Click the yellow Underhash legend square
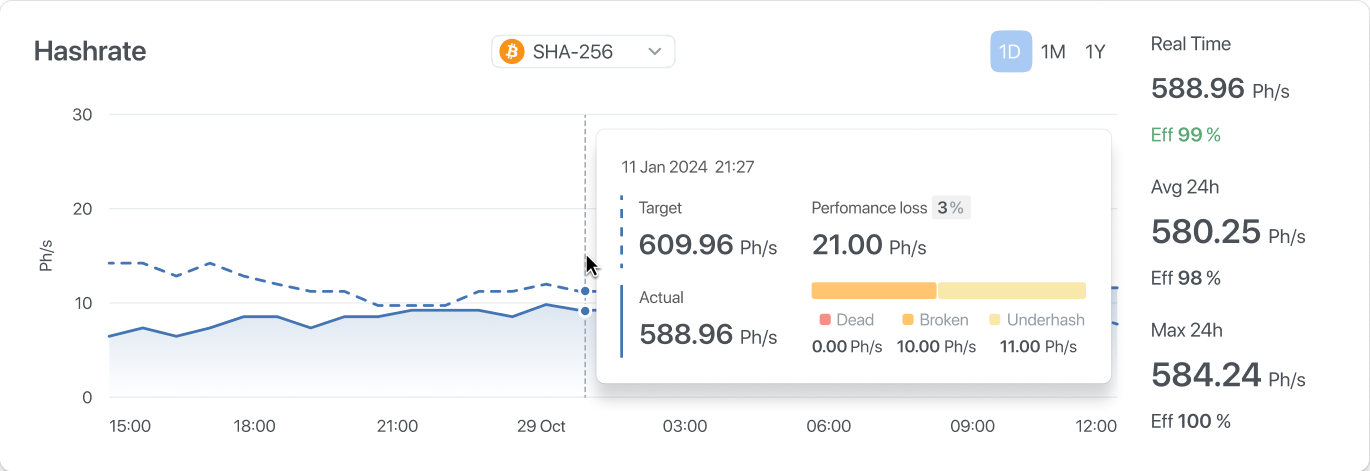Screen dimensions: 1370x471 pos(994,320)
